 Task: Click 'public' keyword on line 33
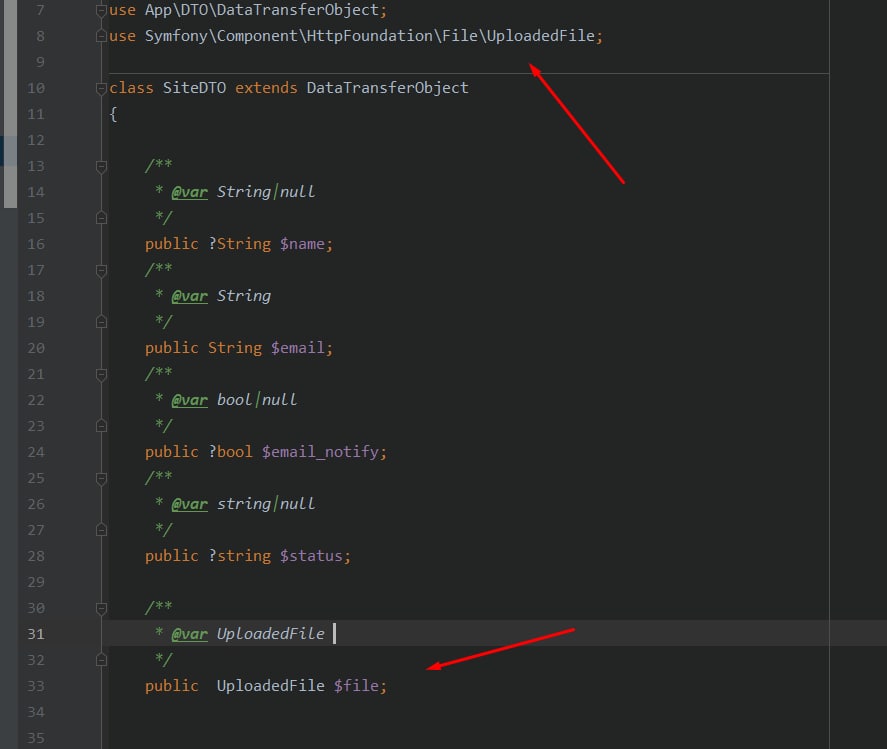coord(171,686)
